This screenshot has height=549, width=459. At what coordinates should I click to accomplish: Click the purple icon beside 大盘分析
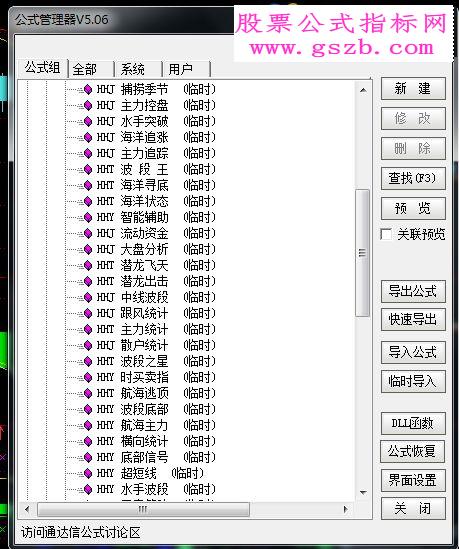[x=88, y=250]
